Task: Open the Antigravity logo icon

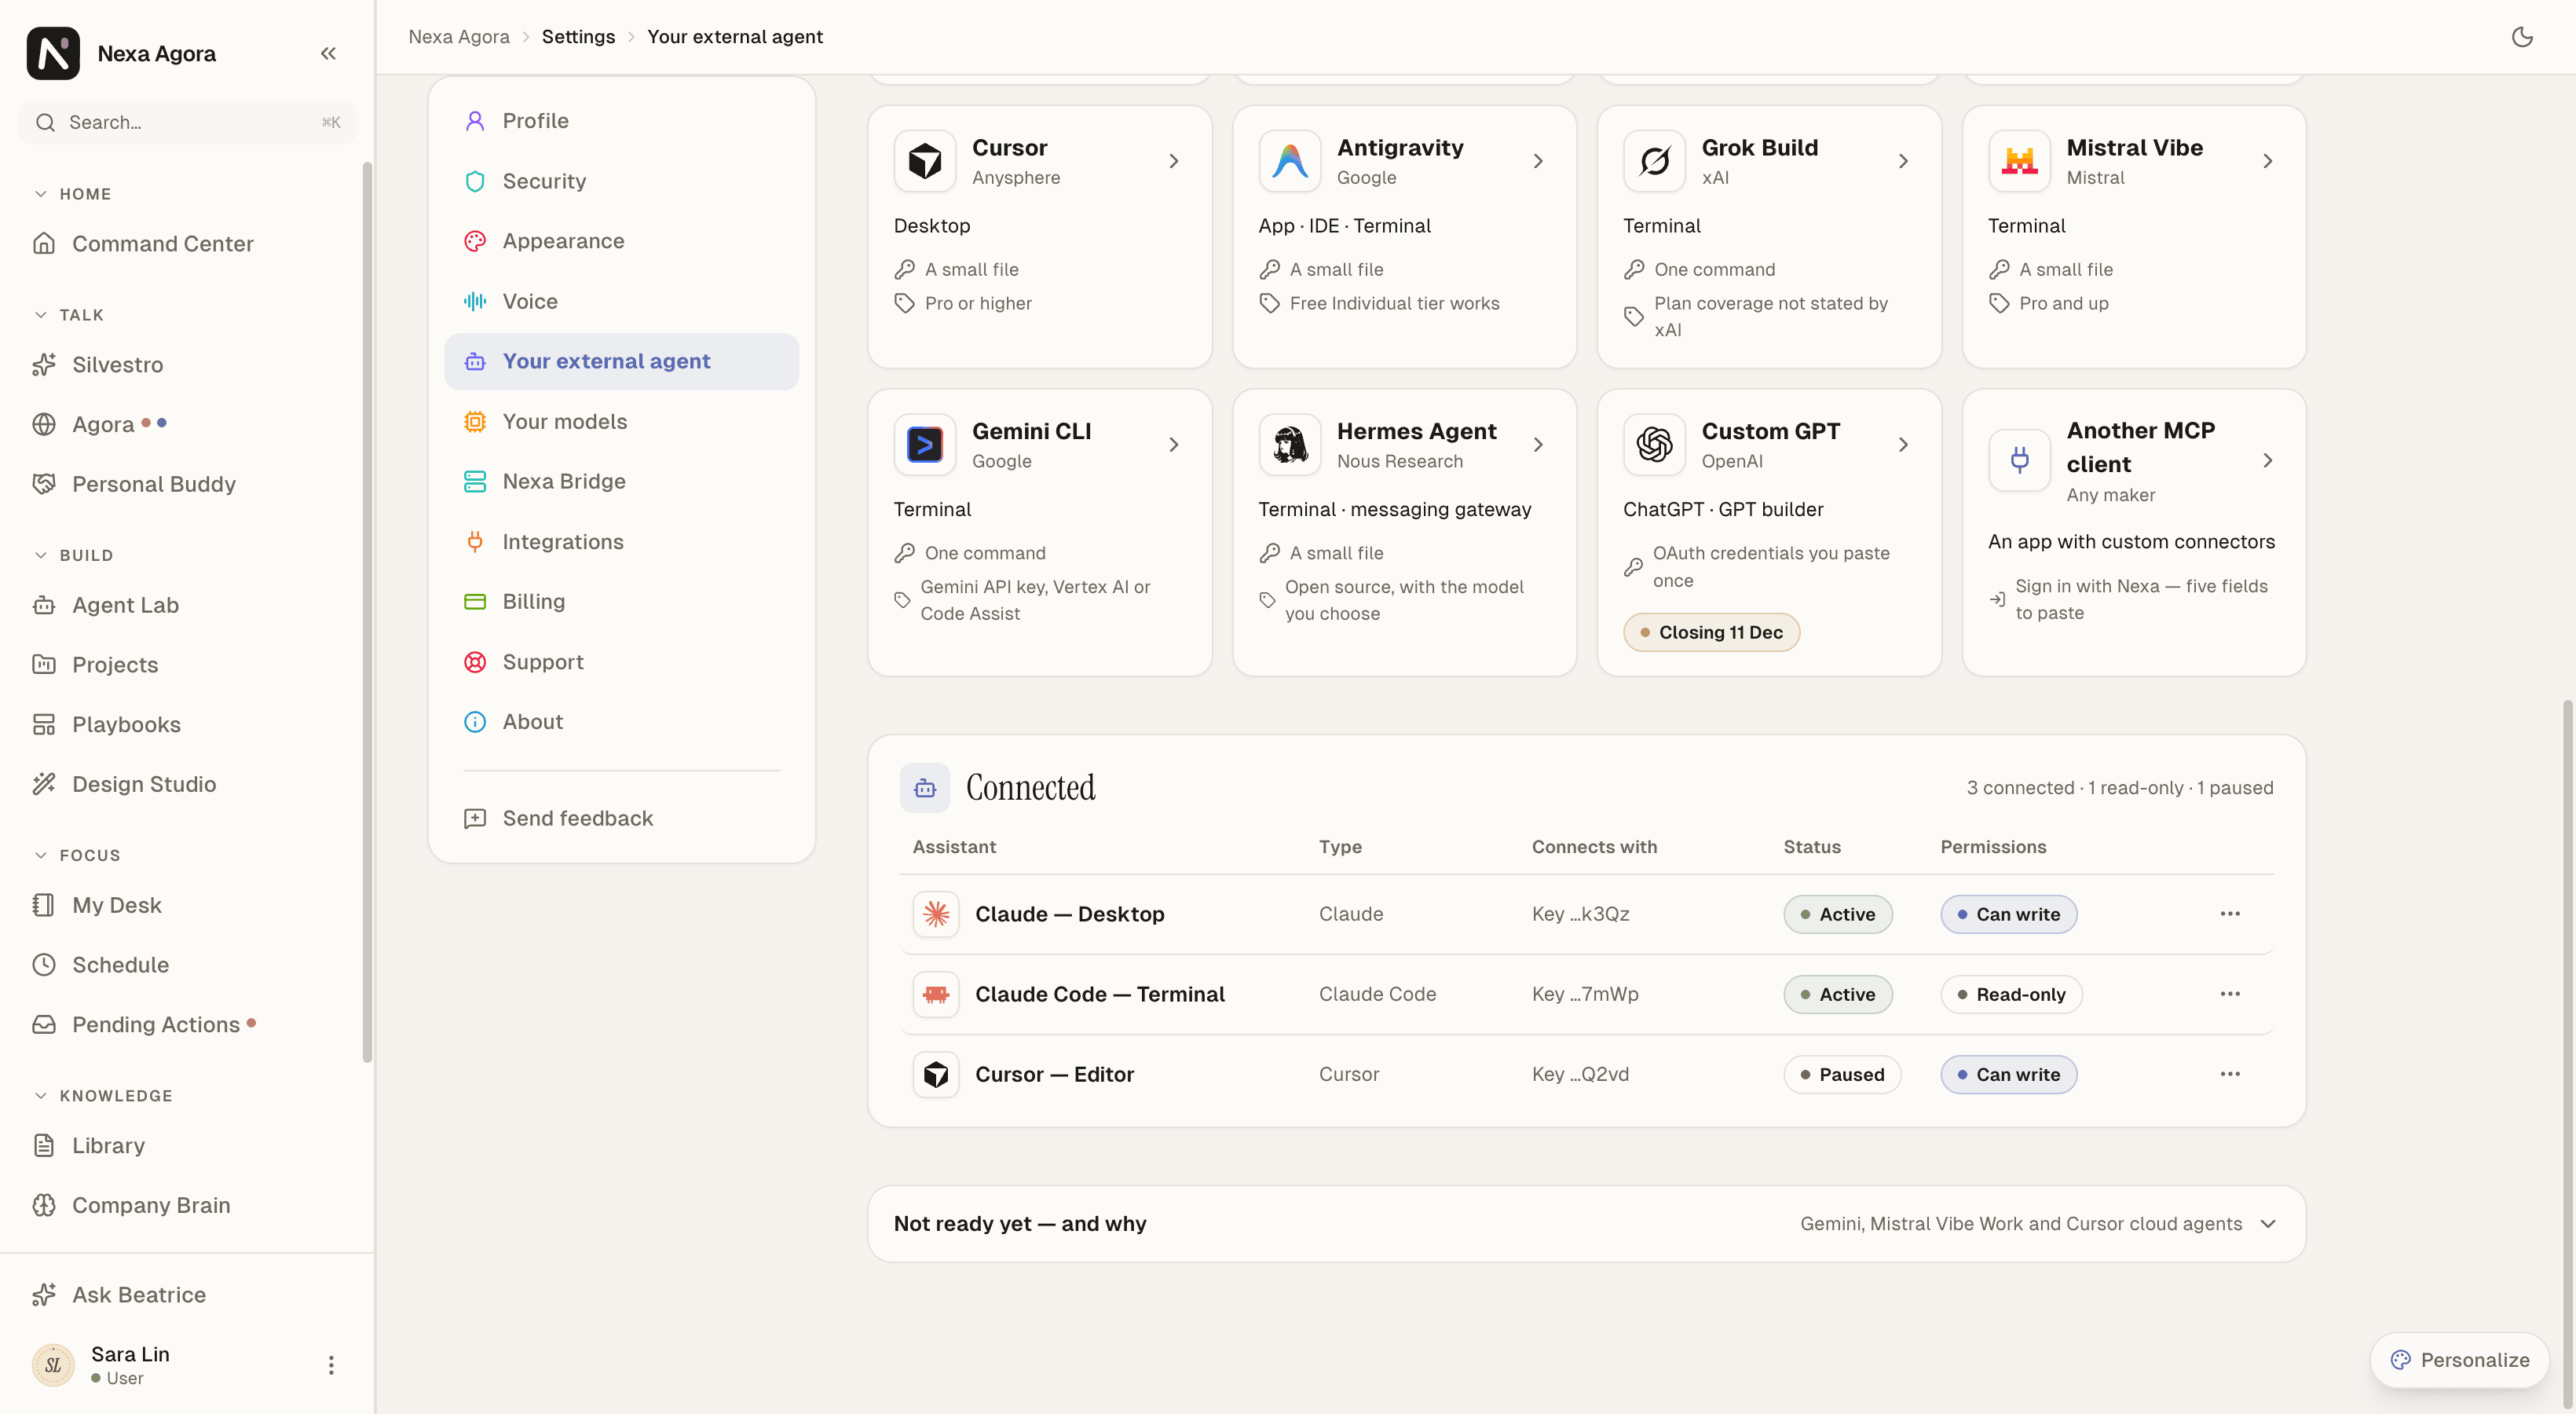Action: click(x=1290, y=161)
